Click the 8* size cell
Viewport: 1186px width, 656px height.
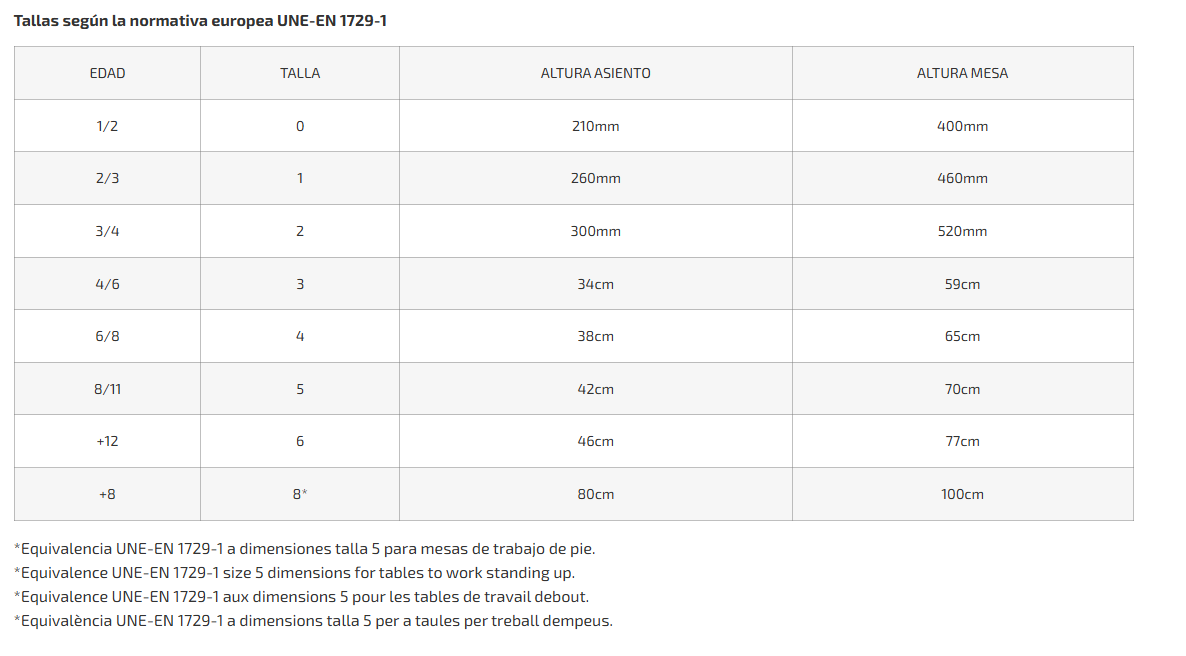(x=300, y=494)
